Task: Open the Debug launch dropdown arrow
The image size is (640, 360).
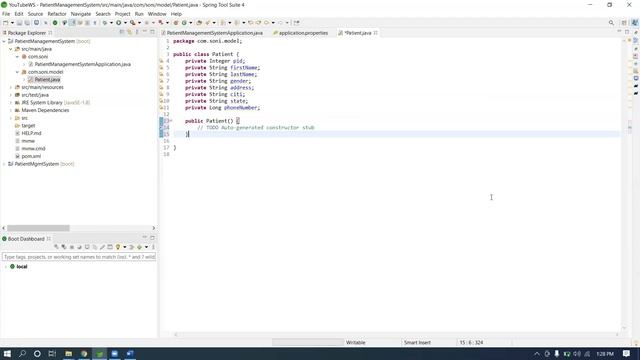Action: click(111, 23)
